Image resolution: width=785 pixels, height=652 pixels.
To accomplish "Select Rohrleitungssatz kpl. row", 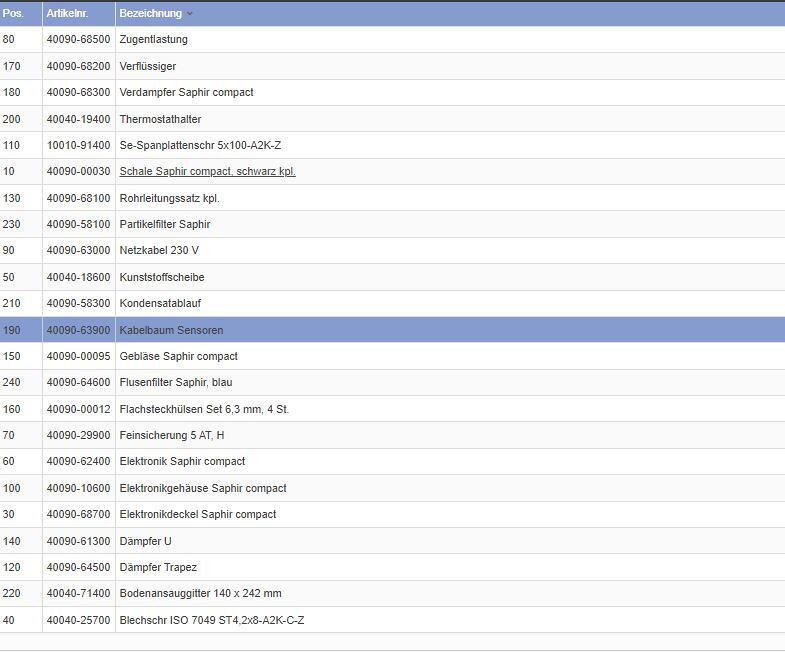I will (x=169, y=198).
